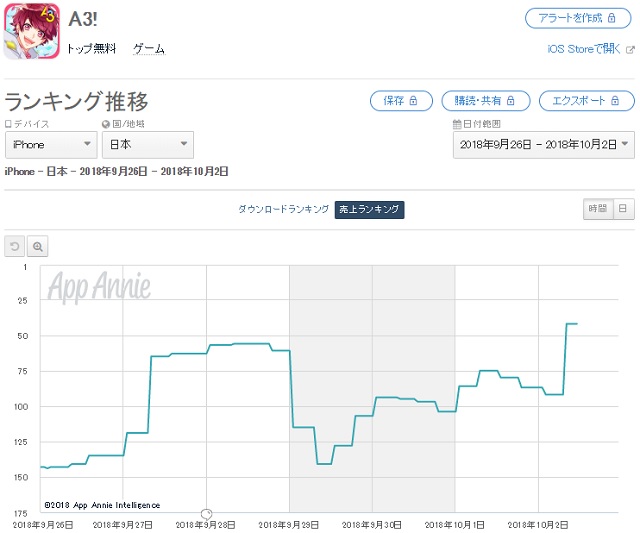
Task: Select the 売上ランキング tab
Action: tap(369, 210)
